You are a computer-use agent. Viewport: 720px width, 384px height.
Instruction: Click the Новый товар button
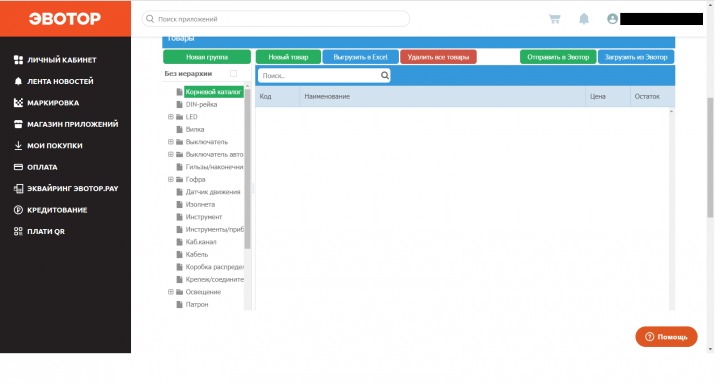pyautogui.click(x=288, y=57)
